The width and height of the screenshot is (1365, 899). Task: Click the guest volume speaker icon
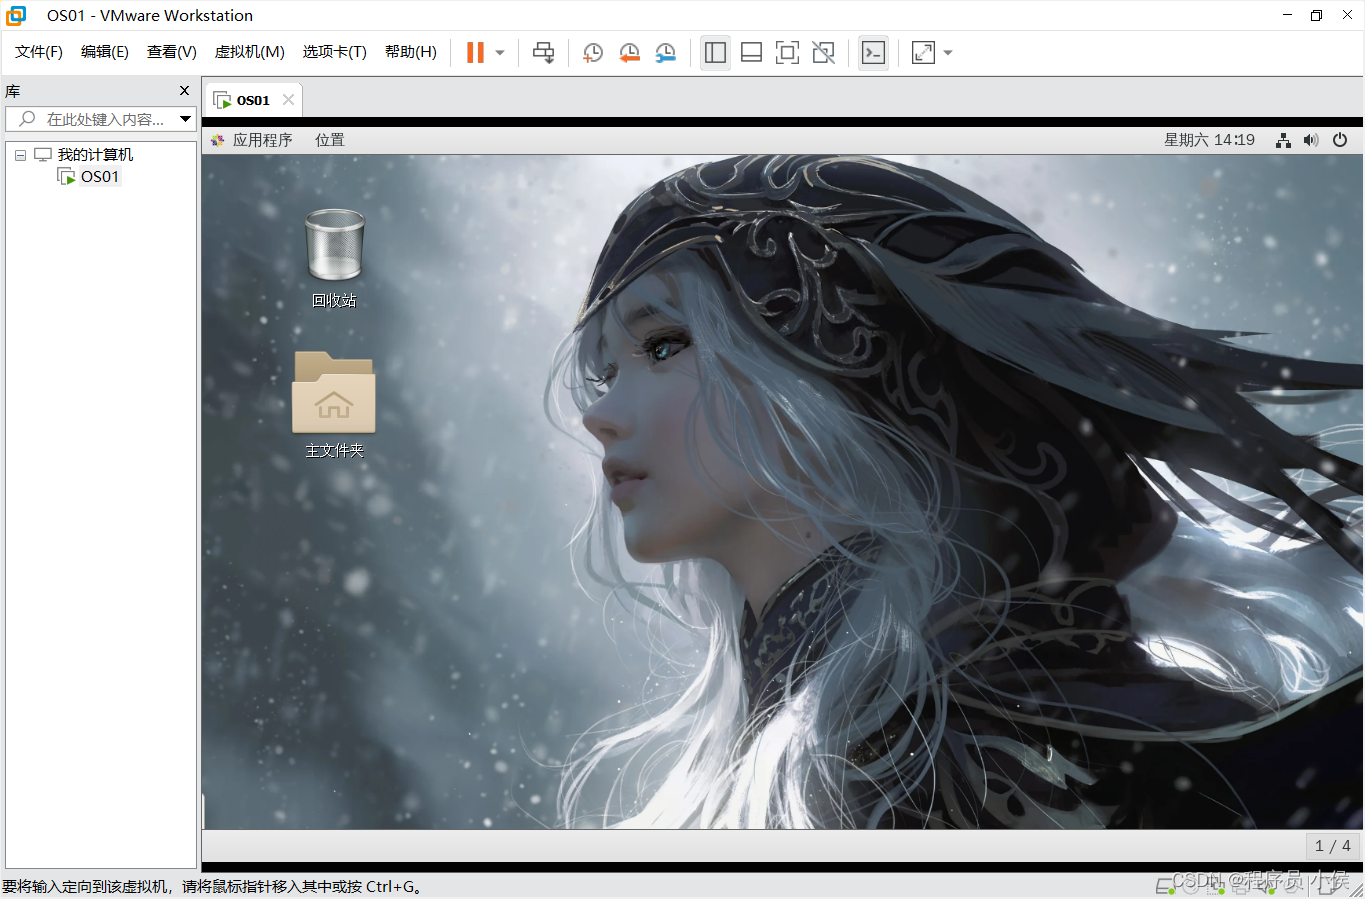[x=1311, y=140]
